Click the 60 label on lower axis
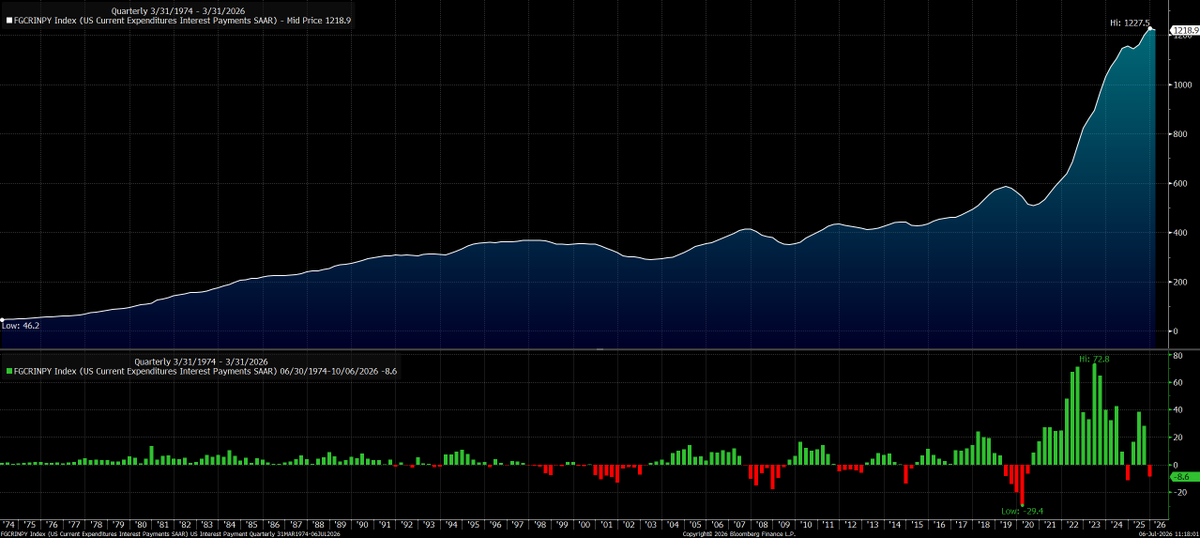This screenshot has height=538, width=1200. pyautogui.click(x=1178, y=382)
